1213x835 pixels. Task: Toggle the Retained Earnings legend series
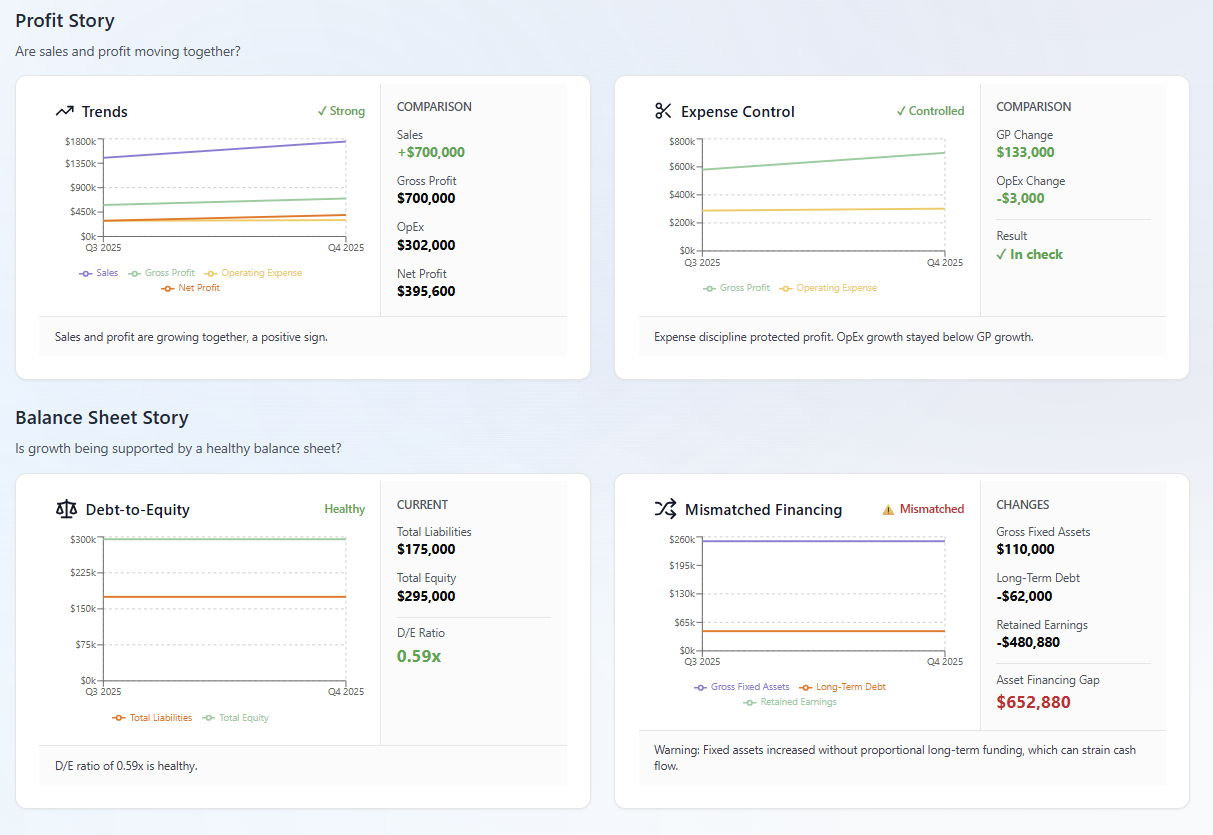[790, 702]
